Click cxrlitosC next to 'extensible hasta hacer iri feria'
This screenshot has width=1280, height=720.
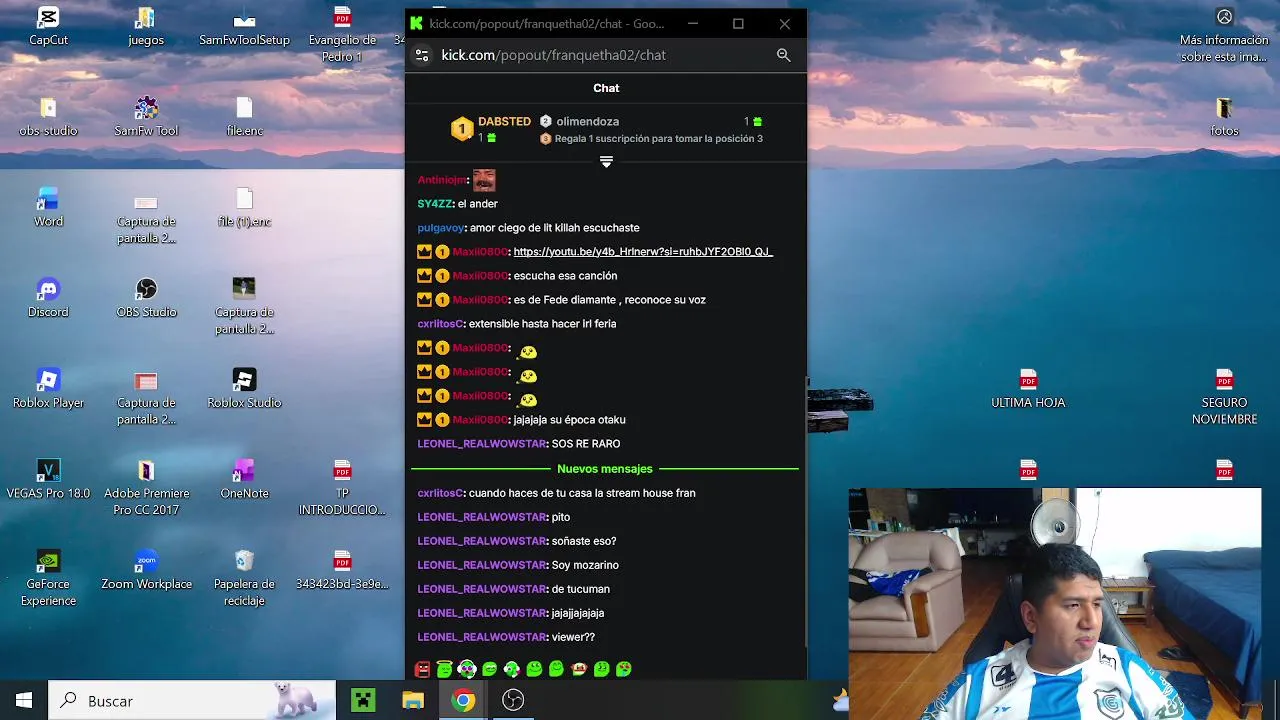point(440,324)
